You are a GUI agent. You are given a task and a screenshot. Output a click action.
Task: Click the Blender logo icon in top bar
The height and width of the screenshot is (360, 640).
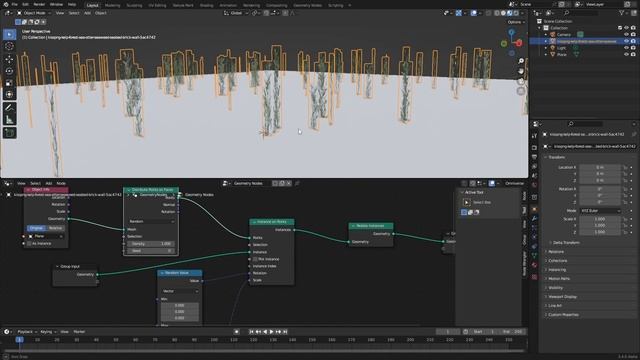click(6, 4)
